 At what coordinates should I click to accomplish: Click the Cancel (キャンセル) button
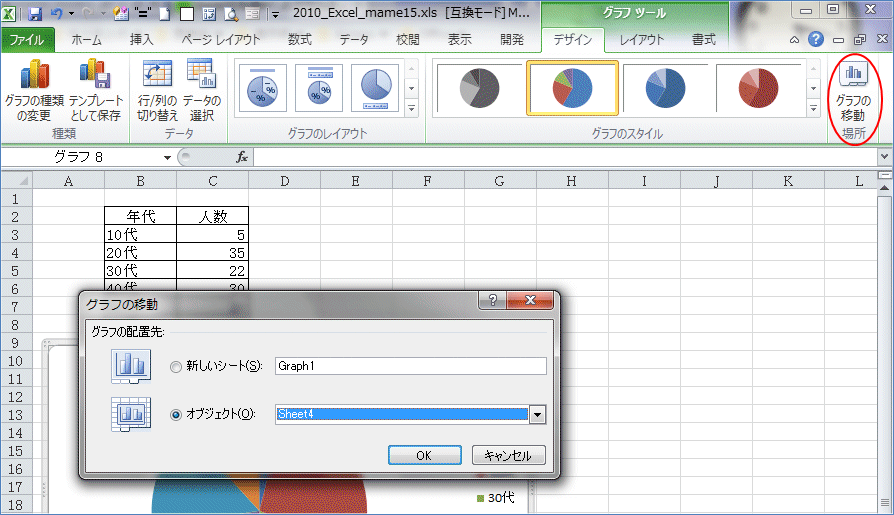pyautogui.click(x=508, y=455)
